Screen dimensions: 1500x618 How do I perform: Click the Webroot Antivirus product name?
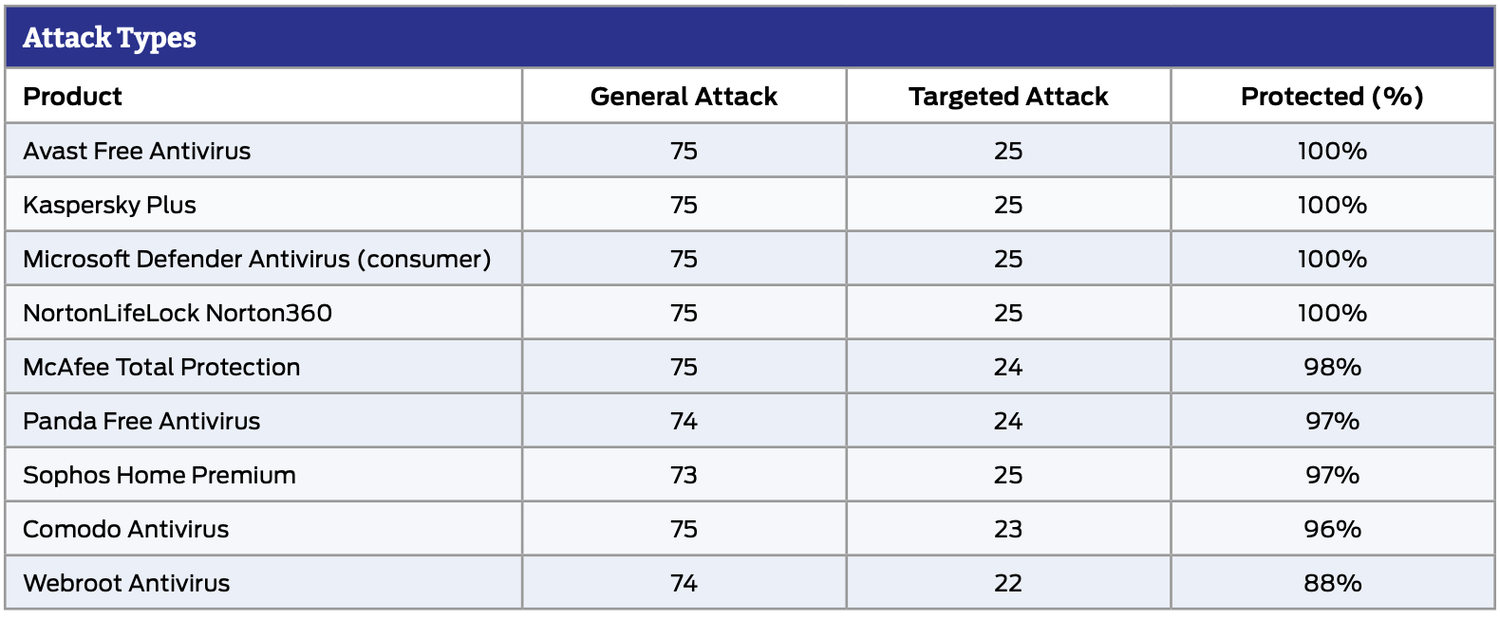coord(127,583)
